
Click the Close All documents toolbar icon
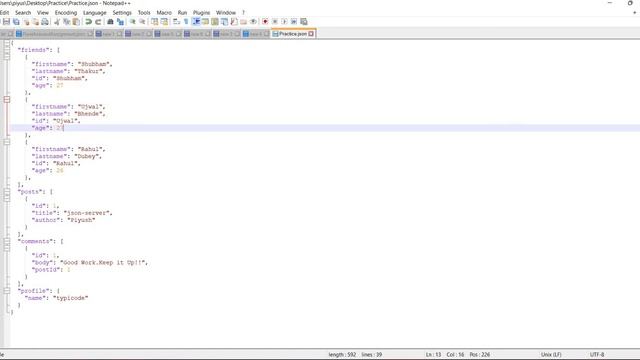(x=36, y=21)
